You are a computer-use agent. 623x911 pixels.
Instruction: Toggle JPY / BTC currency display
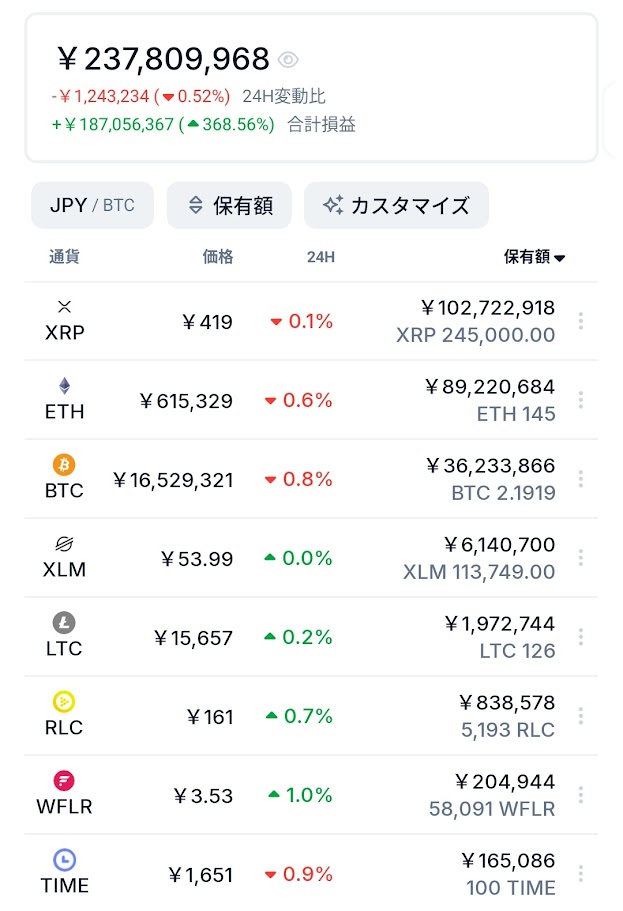point(92,205)
